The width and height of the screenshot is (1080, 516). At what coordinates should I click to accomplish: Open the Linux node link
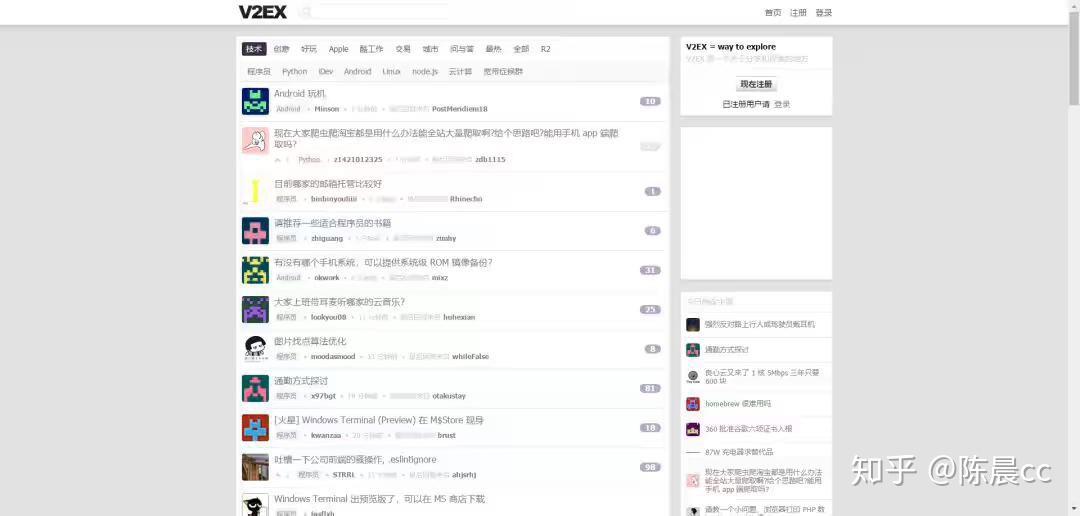pyautogui.click(x=391, y=72)
